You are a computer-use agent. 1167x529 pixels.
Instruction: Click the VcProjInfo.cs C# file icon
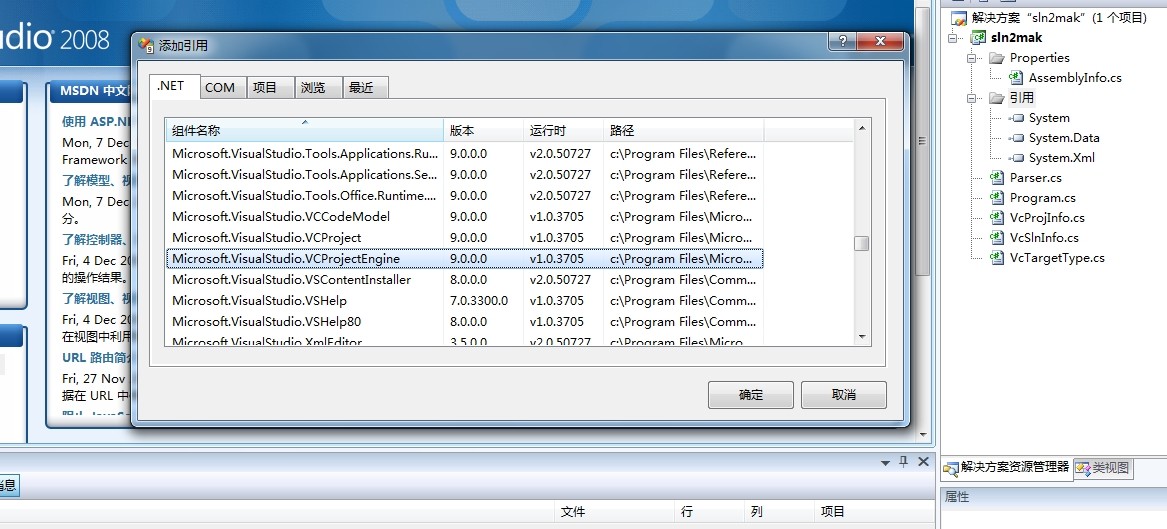[x=997, y=218]
